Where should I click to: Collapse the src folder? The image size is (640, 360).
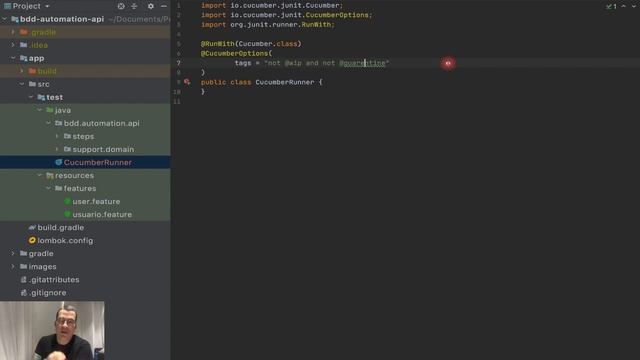point(22,84)
